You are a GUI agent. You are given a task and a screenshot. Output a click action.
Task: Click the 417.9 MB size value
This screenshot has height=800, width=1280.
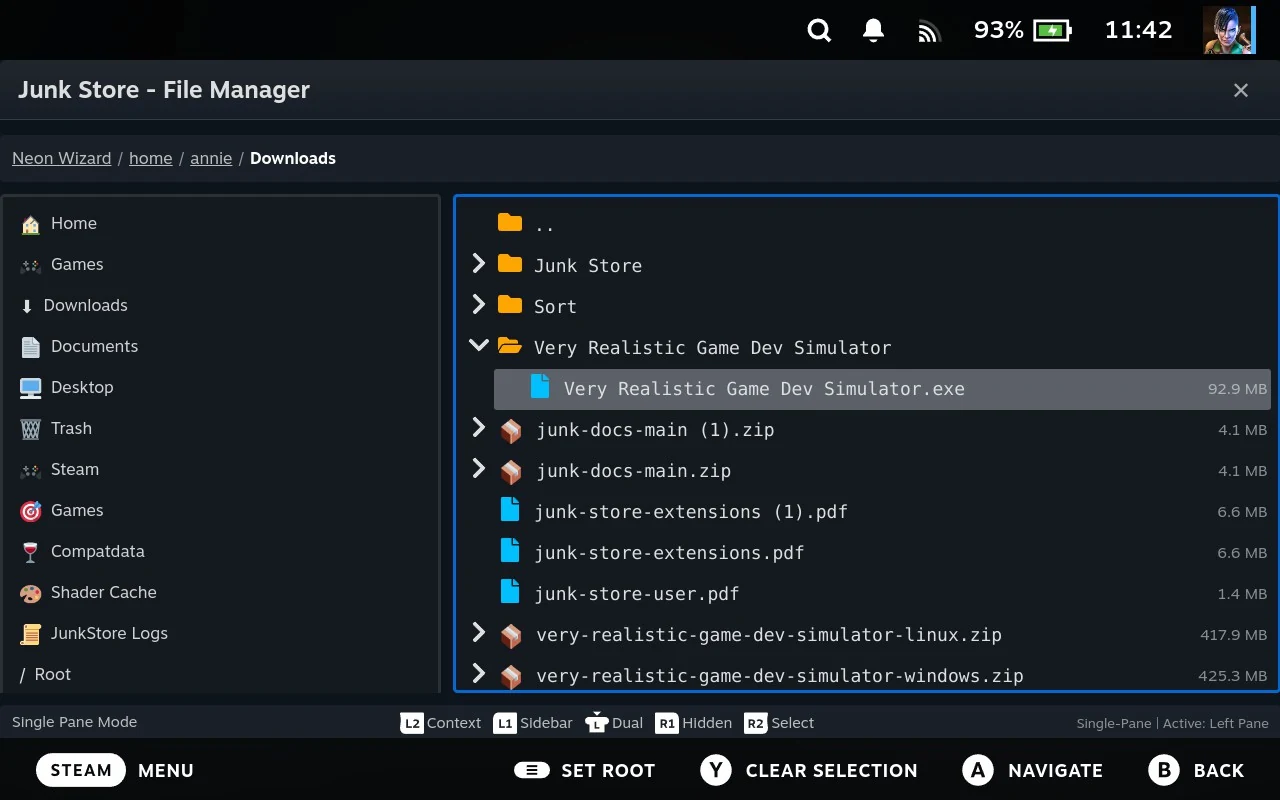[1234, 635]
